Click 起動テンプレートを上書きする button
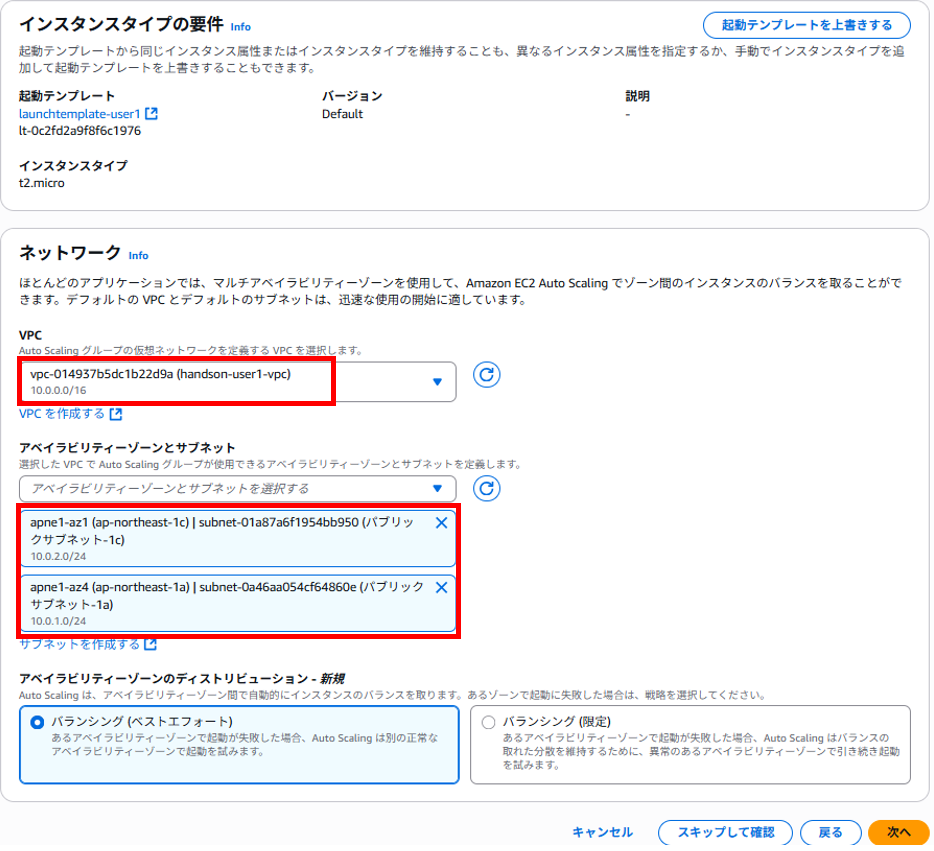 807,25
